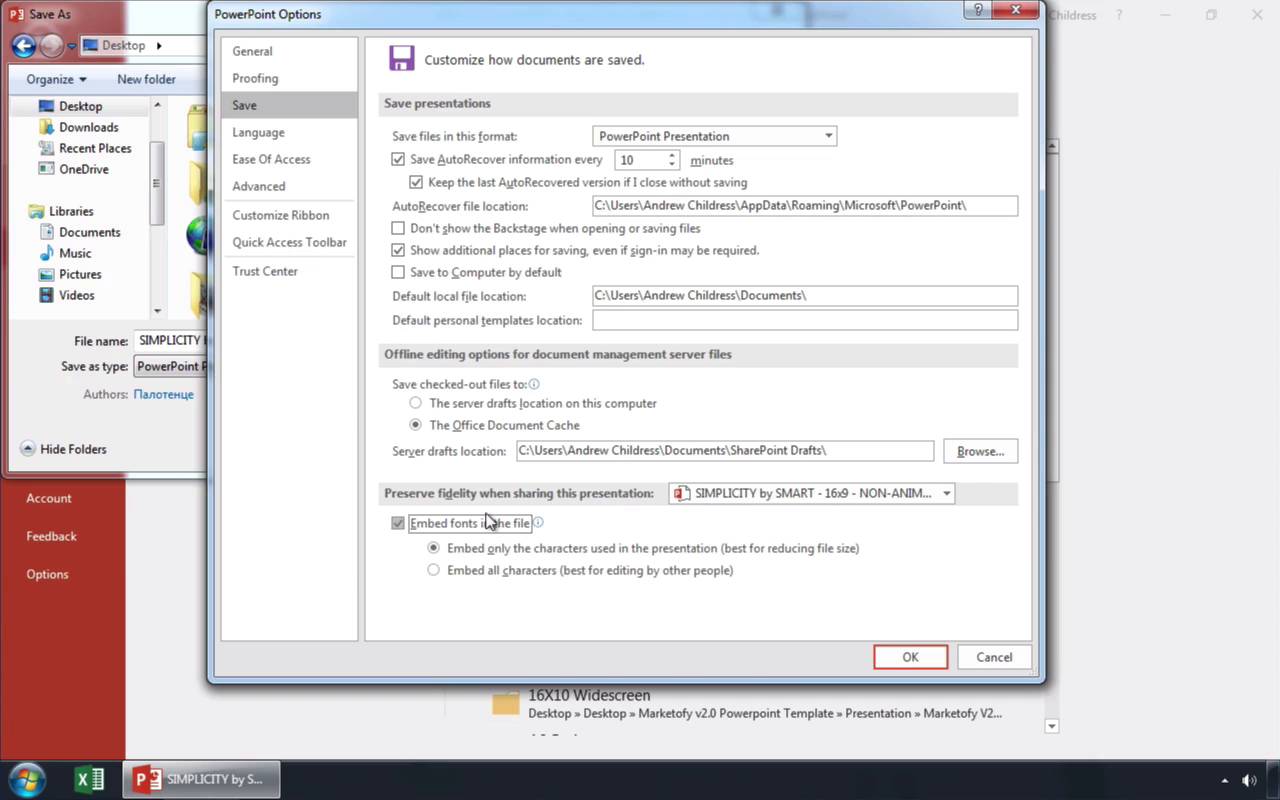Viewport: 1280px width, 800px height.
Task: Open Feedback in the backstage sidebar
Action: (51, 536)
